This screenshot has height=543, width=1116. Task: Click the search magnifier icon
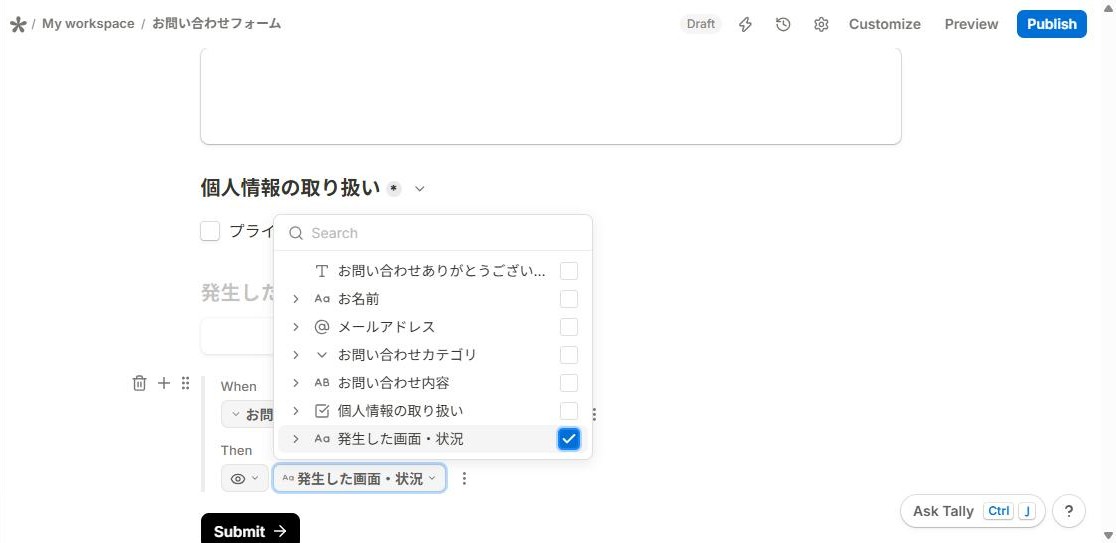(x=295, y=233)
